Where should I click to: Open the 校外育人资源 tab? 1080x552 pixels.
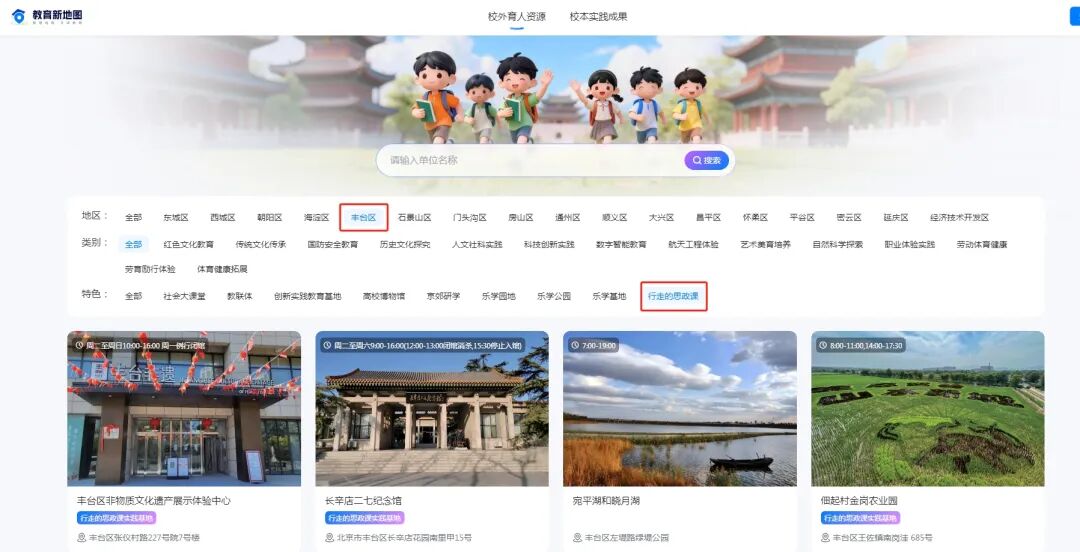pos(516,17)
